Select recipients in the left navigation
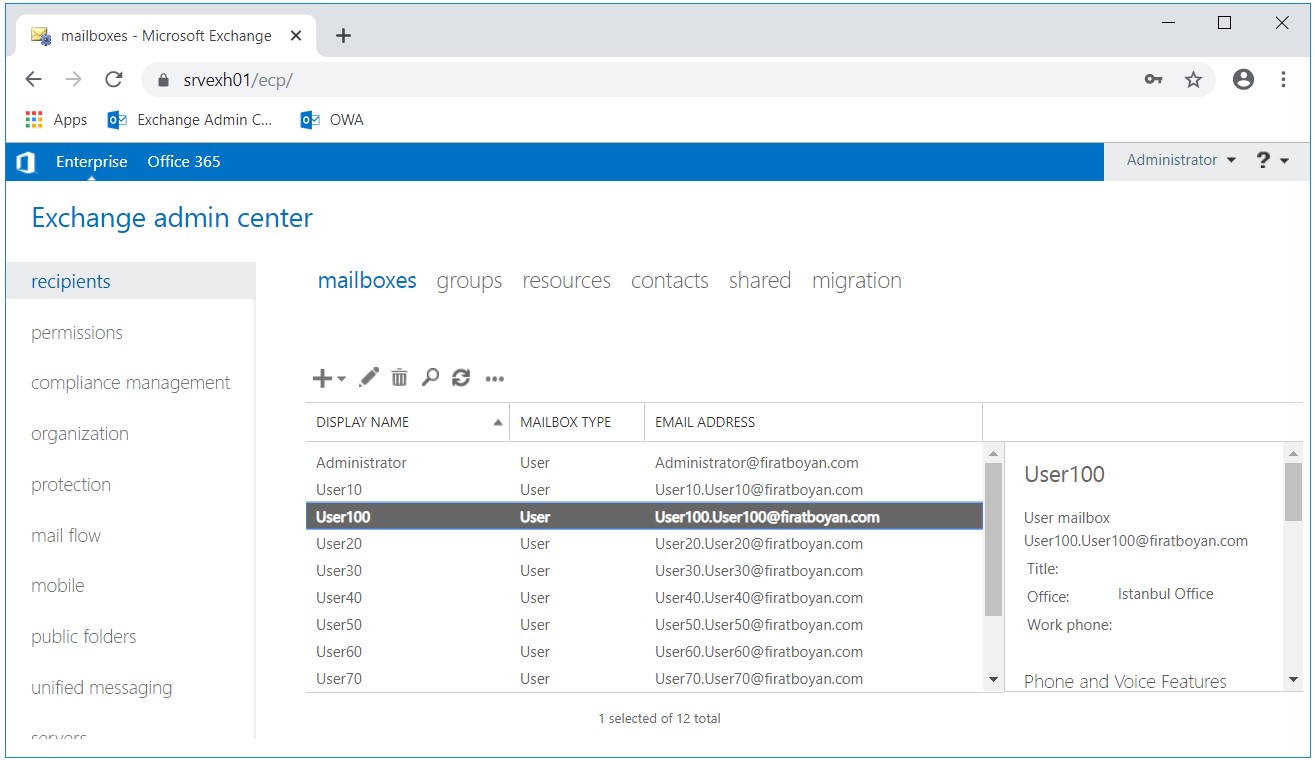 click(x=130, y=281)
